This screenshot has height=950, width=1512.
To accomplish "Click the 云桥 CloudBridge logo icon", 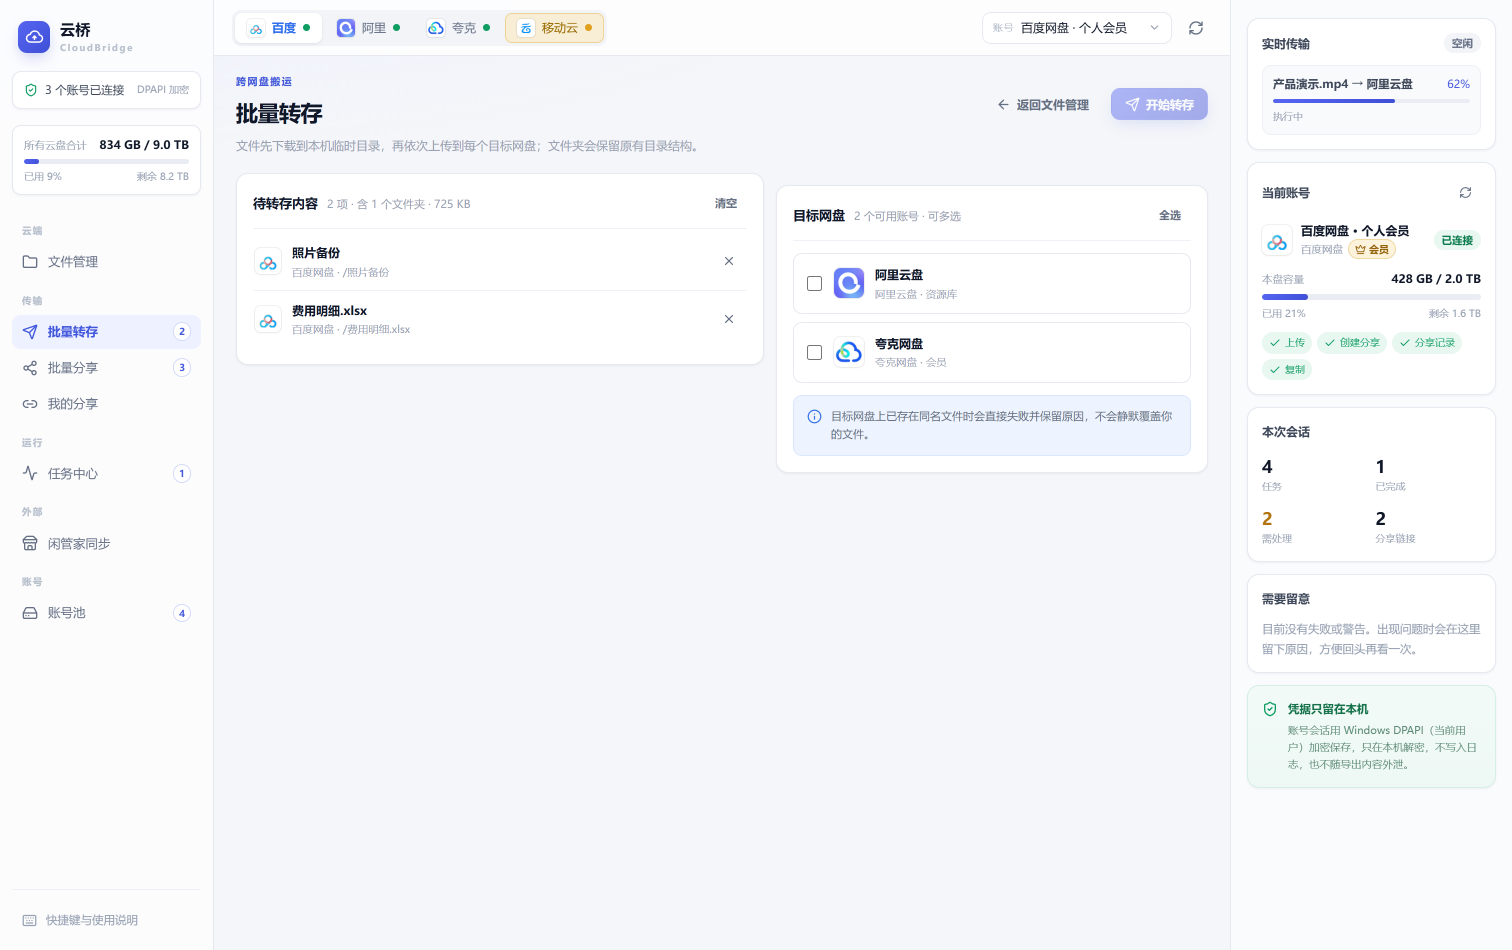I will coord(34,37).
